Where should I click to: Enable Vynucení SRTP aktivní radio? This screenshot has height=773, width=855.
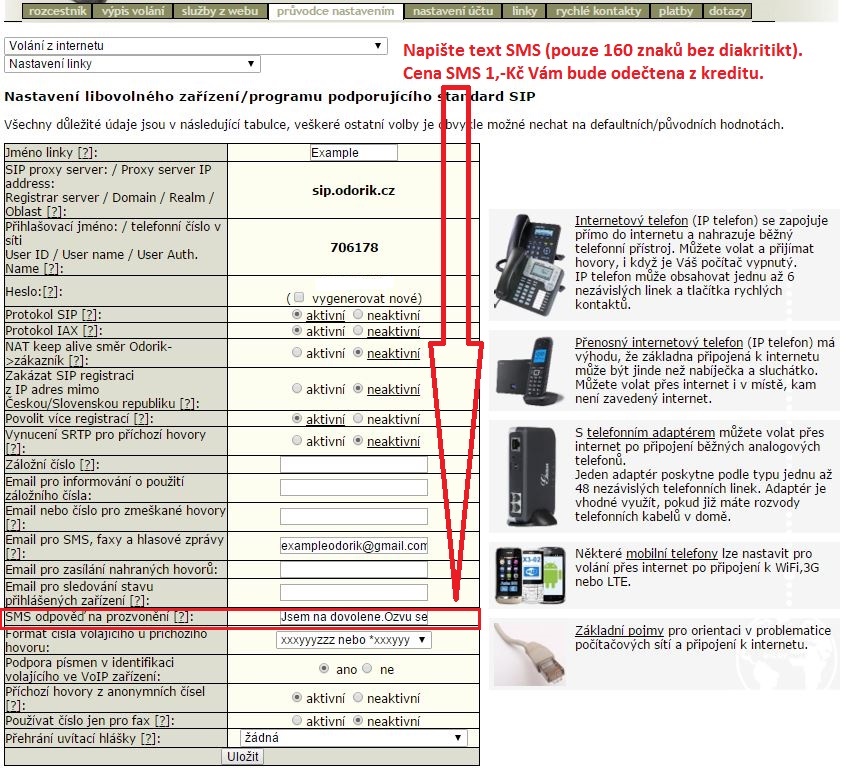[x=297, y=440]
